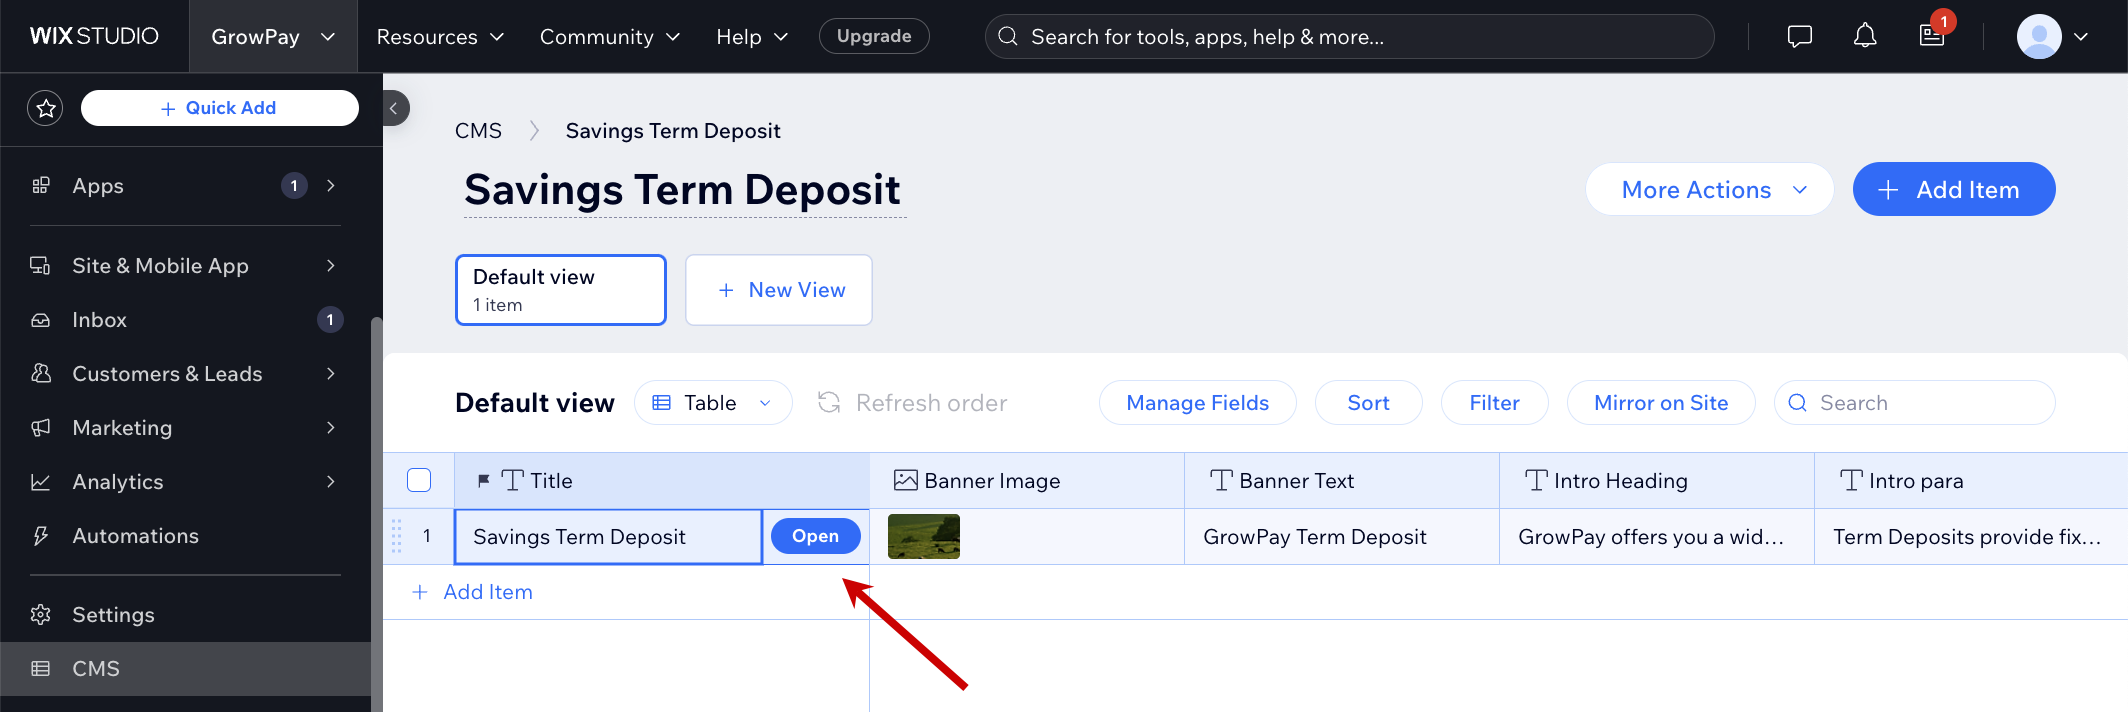2128x712 pixels.
Task: Open the Table layout dropdown
Action: click(x=713, y=402)
